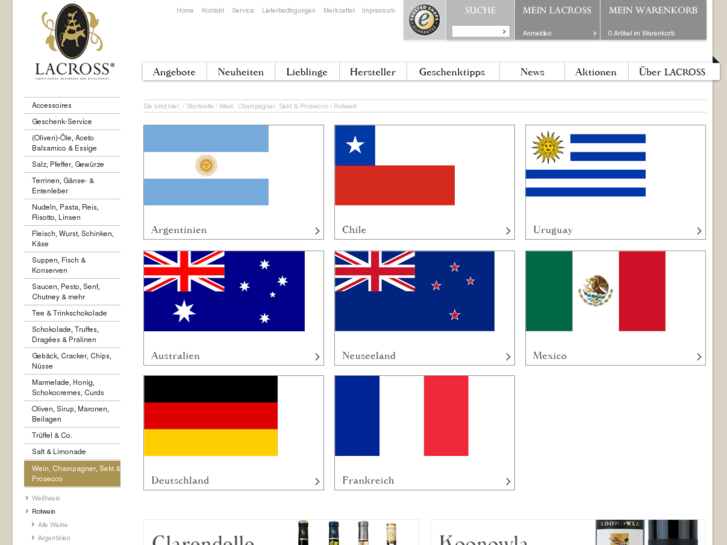
Task: Open the Neuseeland flag image
Action: [x=415, y=291]
